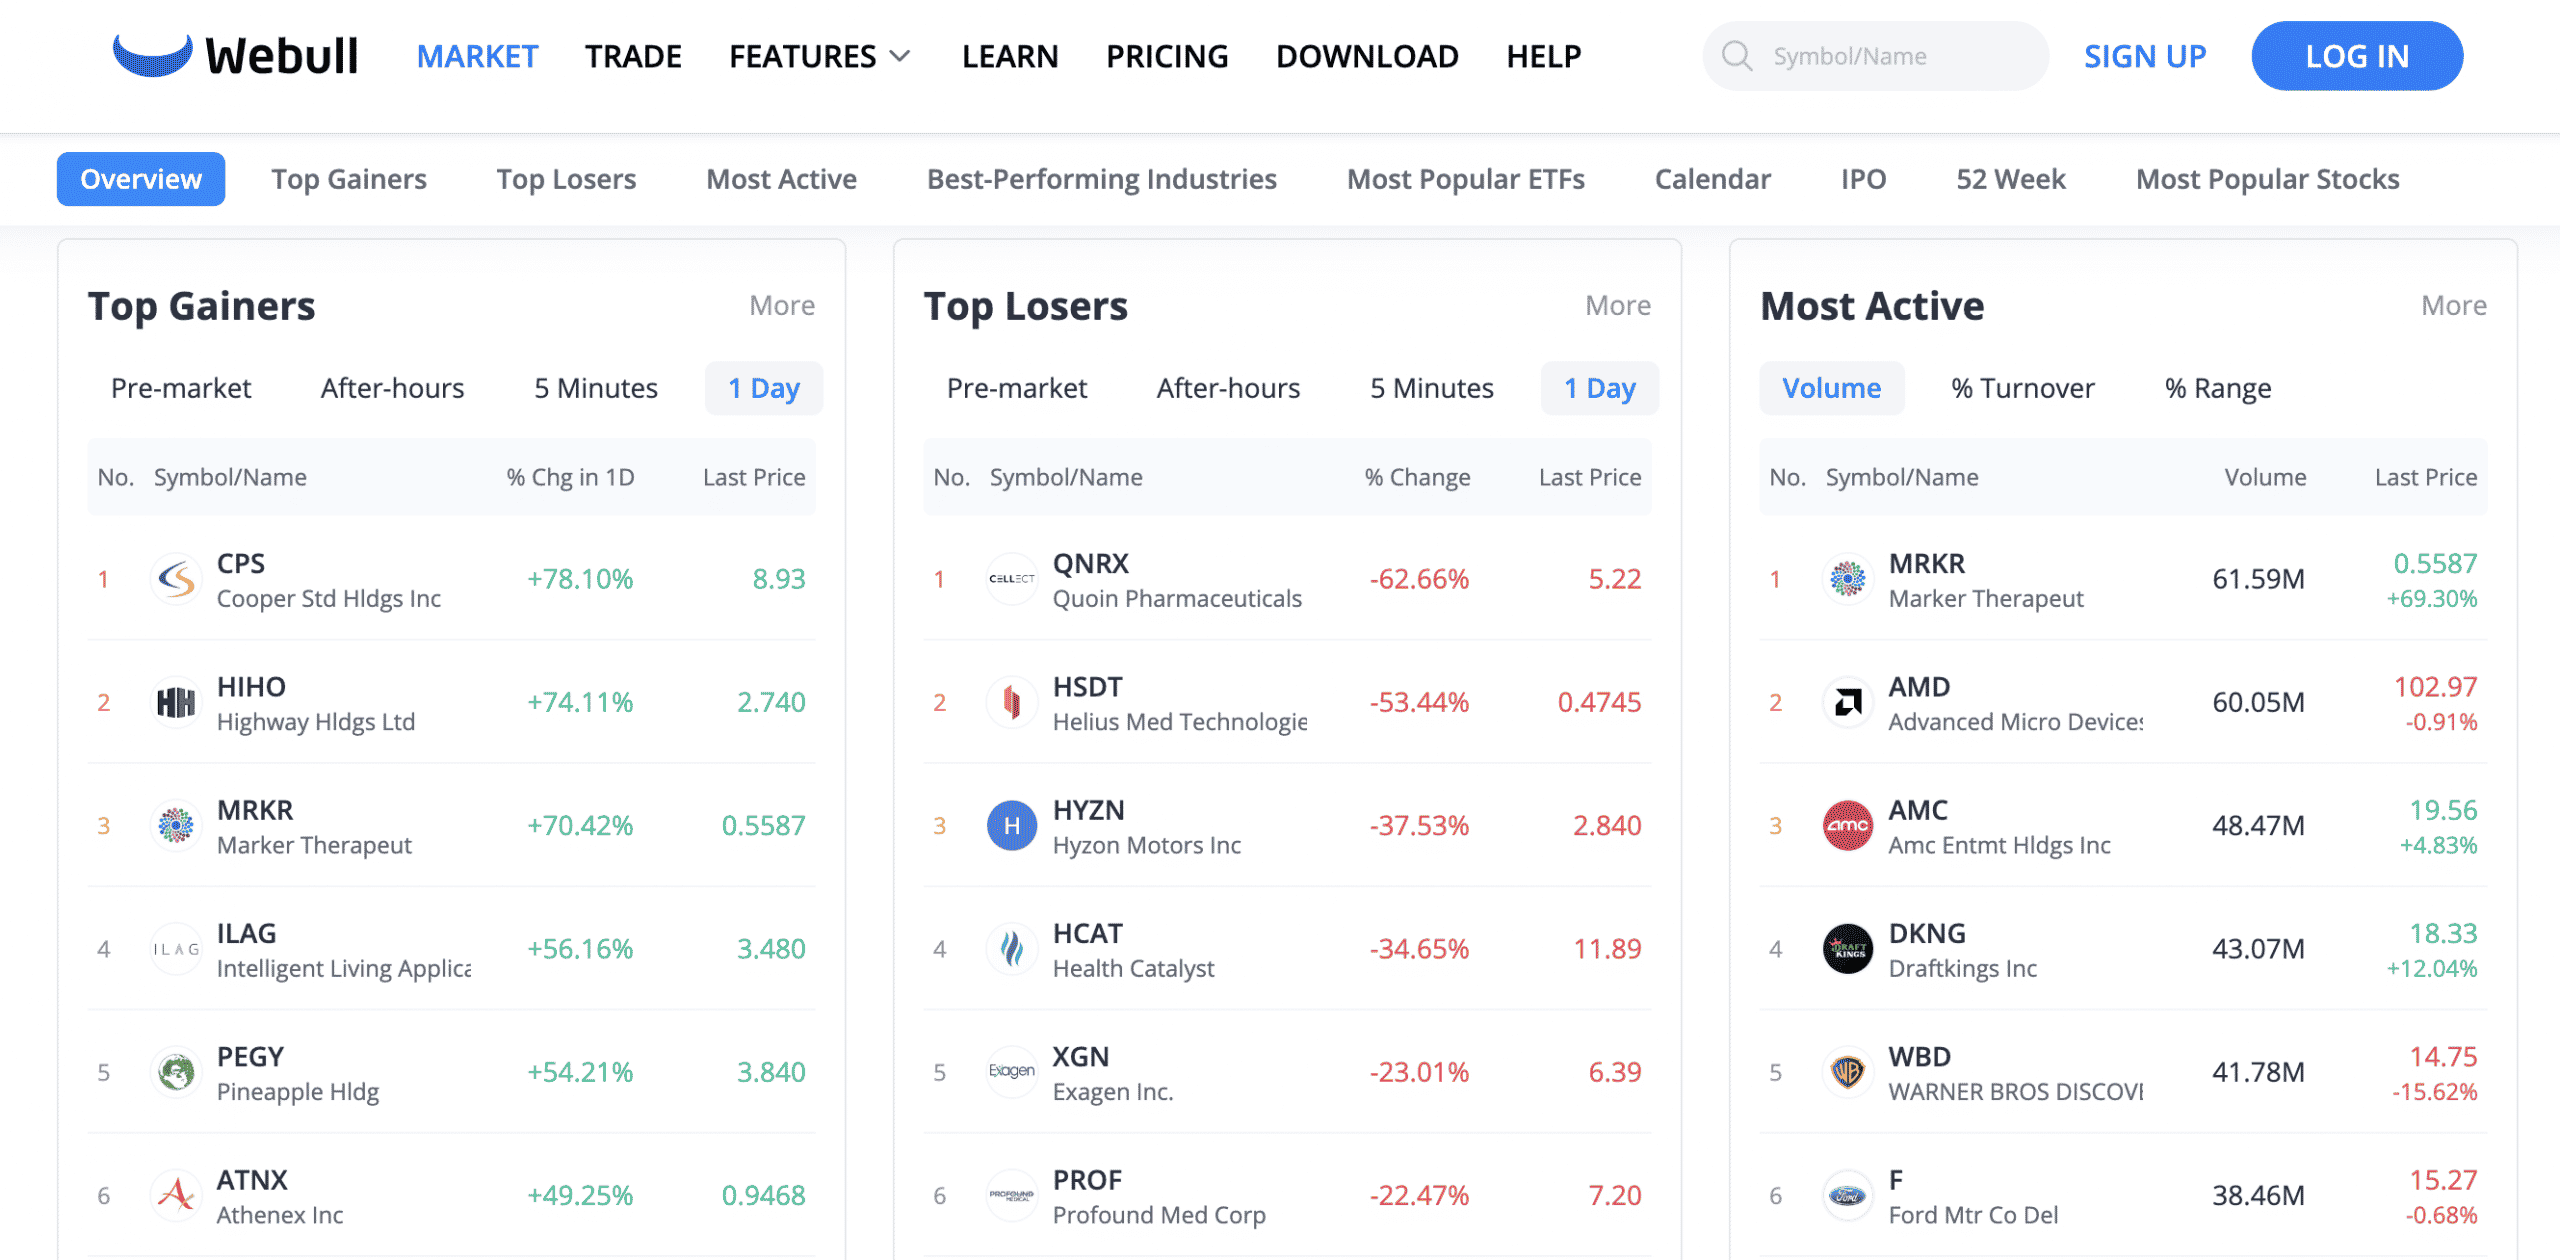Click the -62.66% change value
2560x1260 pixels.
(x=1419, y=579)
